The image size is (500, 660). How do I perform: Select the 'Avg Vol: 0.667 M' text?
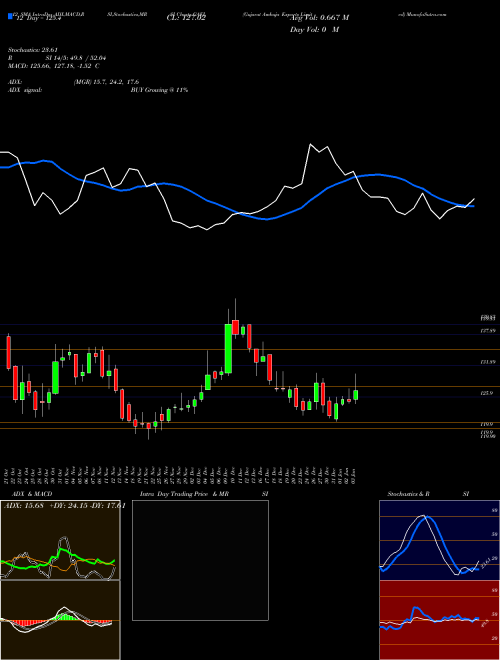tap(319, 18)
